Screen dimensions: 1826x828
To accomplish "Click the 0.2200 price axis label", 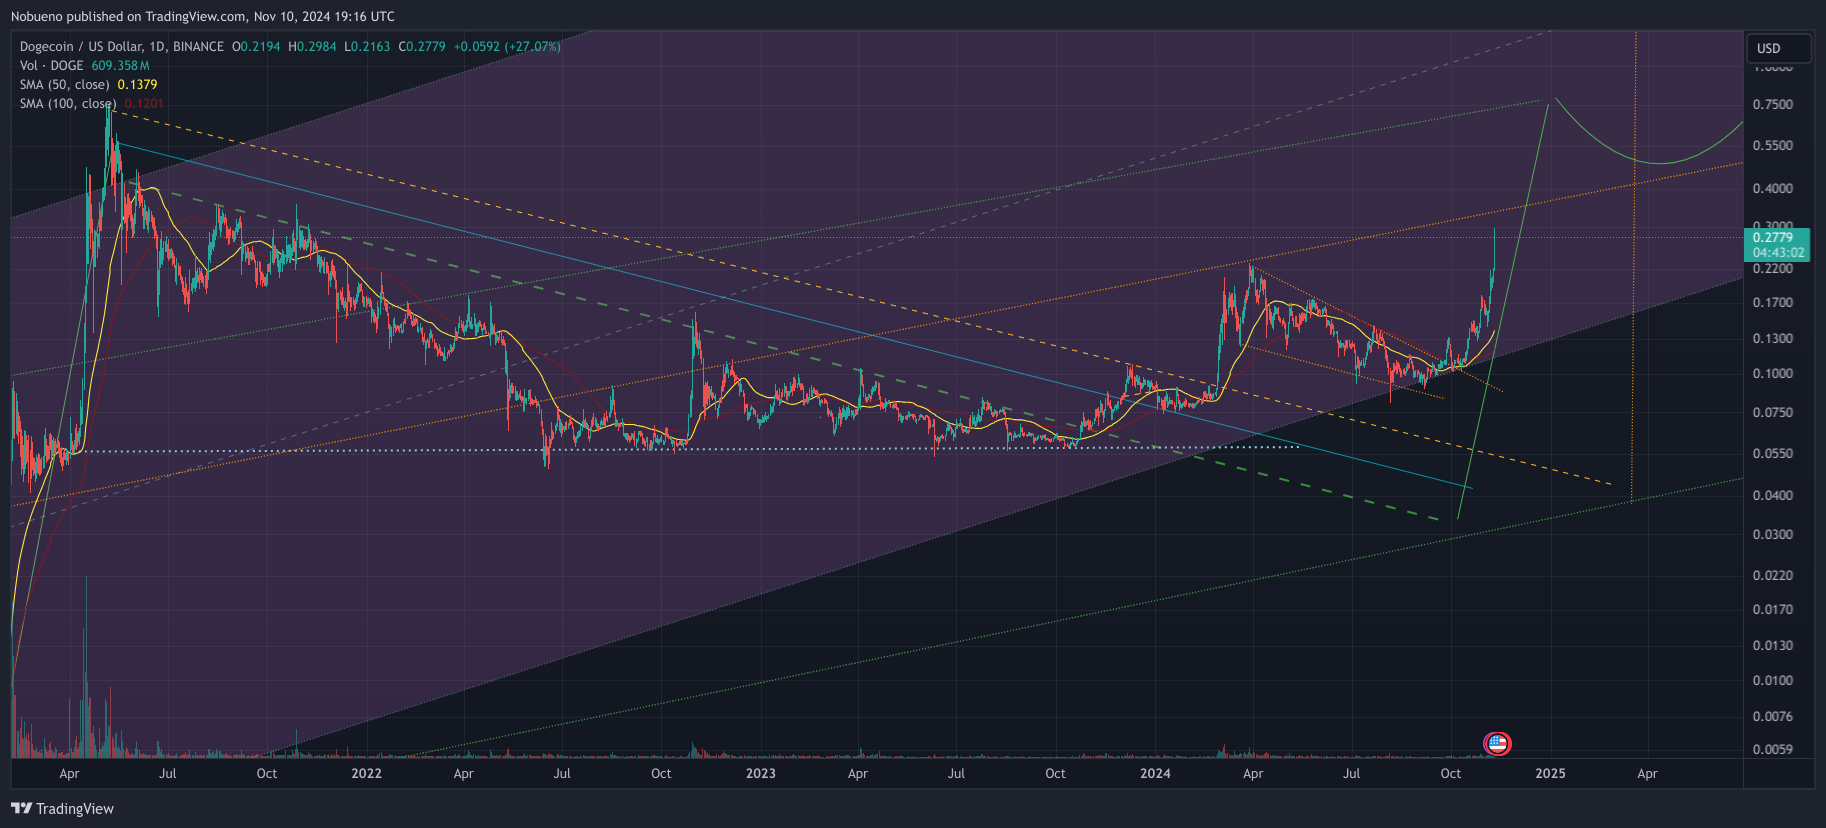I will [1772, 268].
